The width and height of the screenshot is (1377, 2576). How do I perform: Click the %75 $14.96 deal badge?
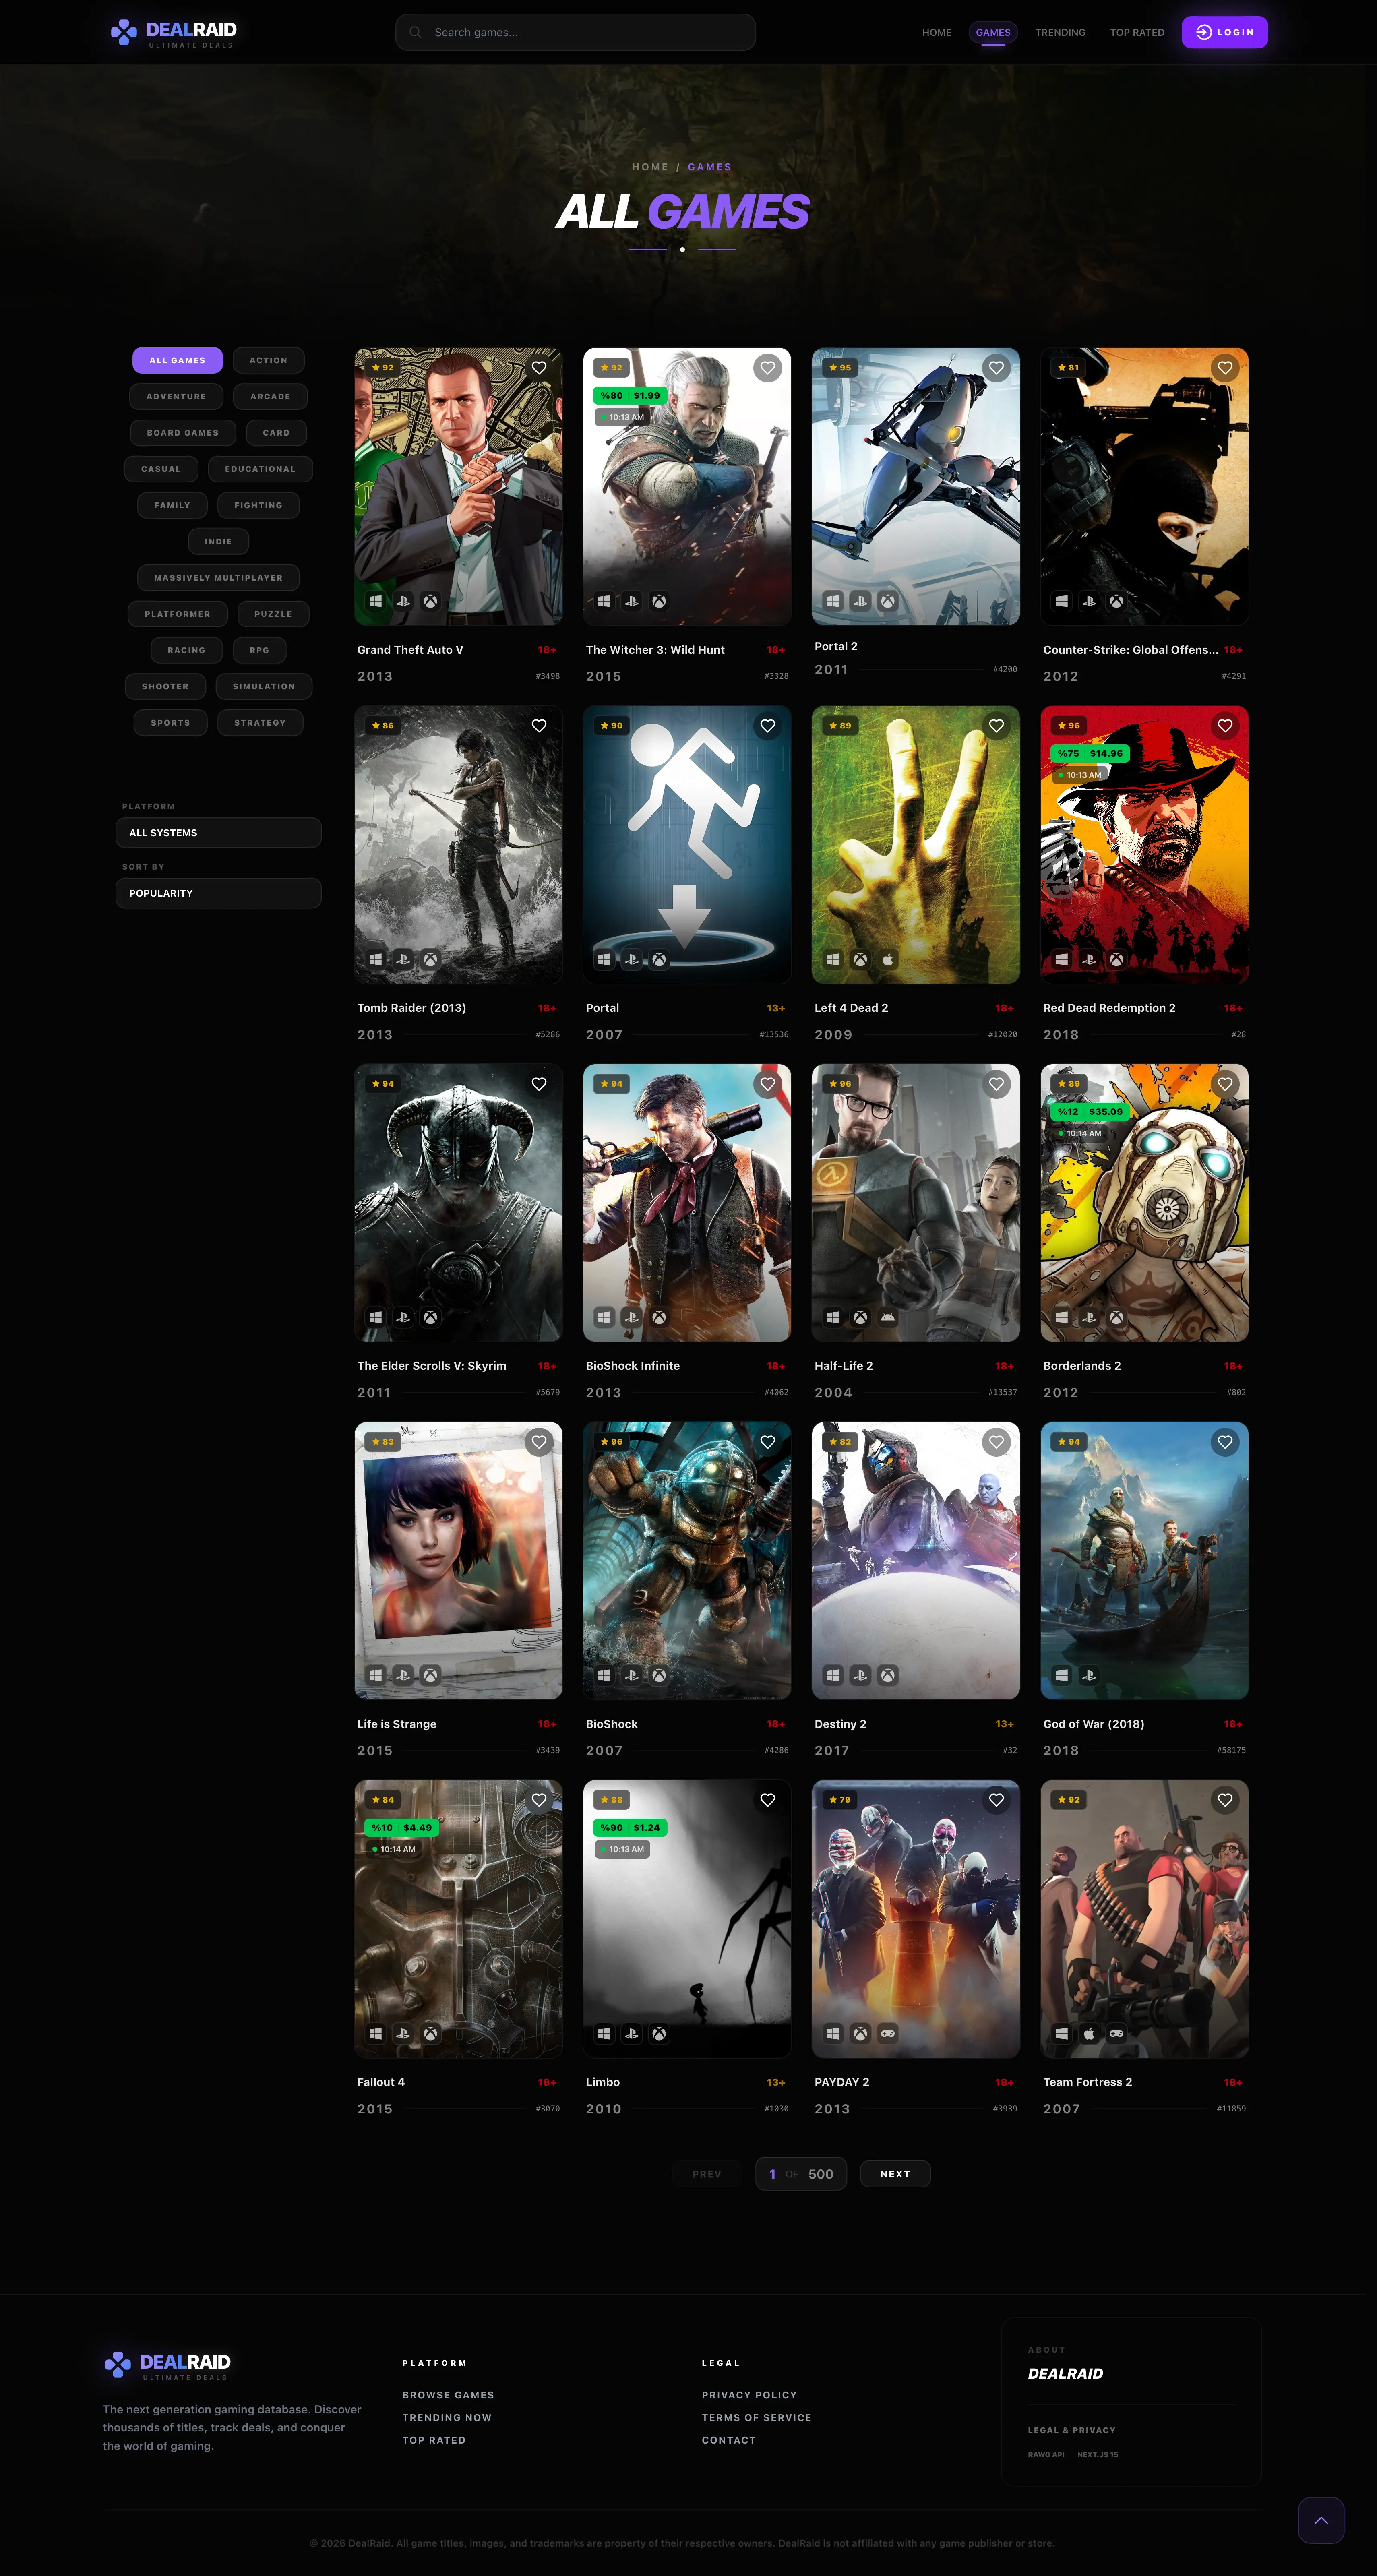pyautogui.click(x=1090, y=753)
